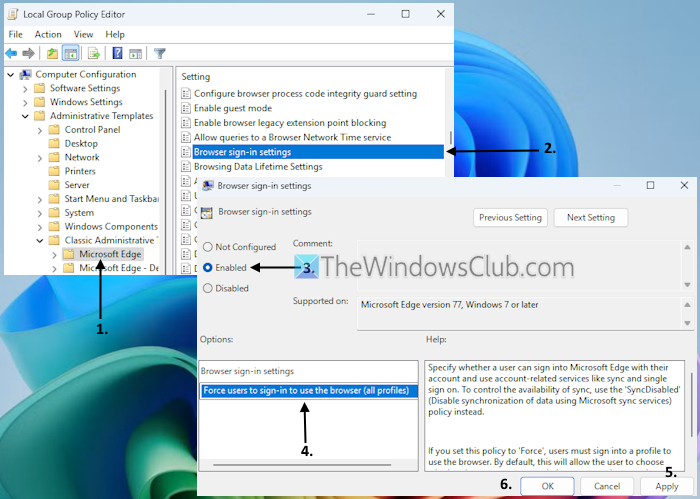Select the Not Configured radio button
700x499 pixels.
(x=208, y=247)
